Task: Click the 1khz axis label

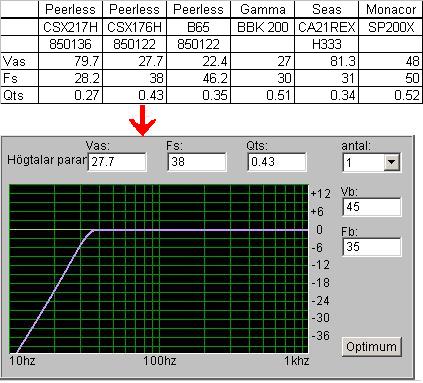Action: [x=297, y=361]
